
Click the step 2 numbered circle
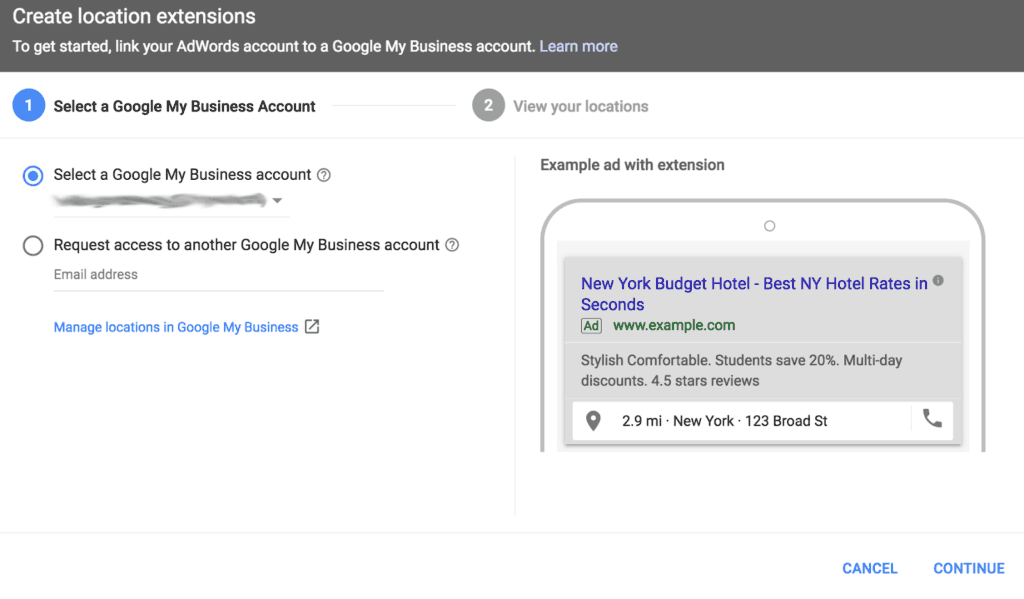point(488,106)
